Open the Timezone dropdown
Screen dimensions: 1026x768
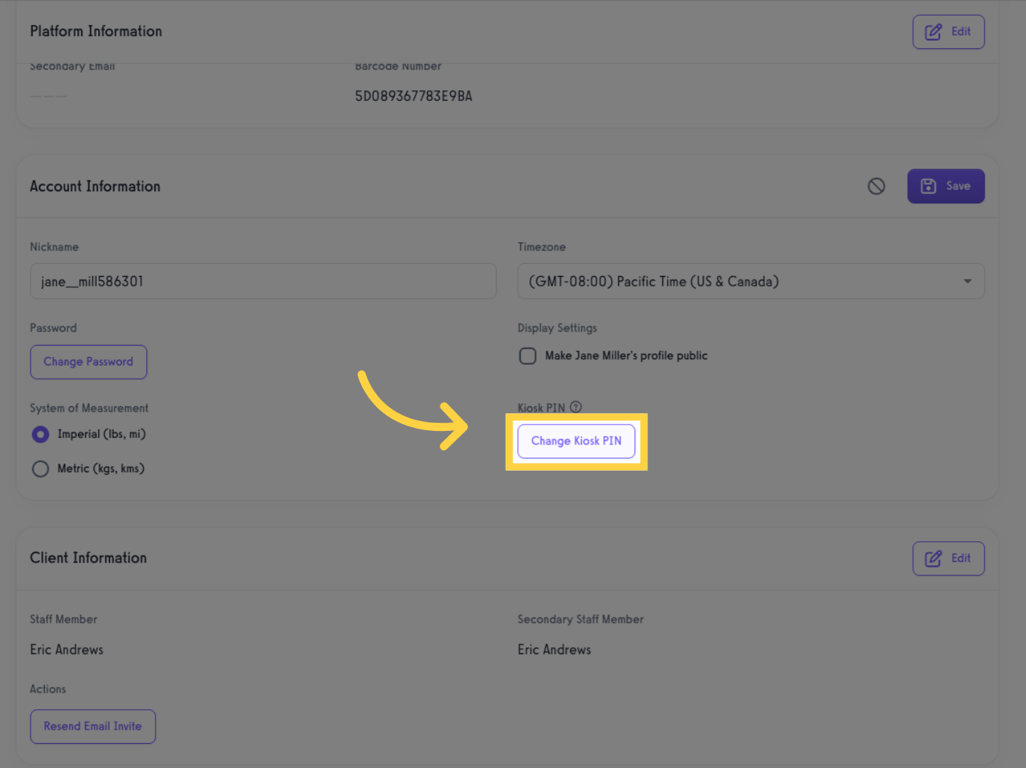750,282
